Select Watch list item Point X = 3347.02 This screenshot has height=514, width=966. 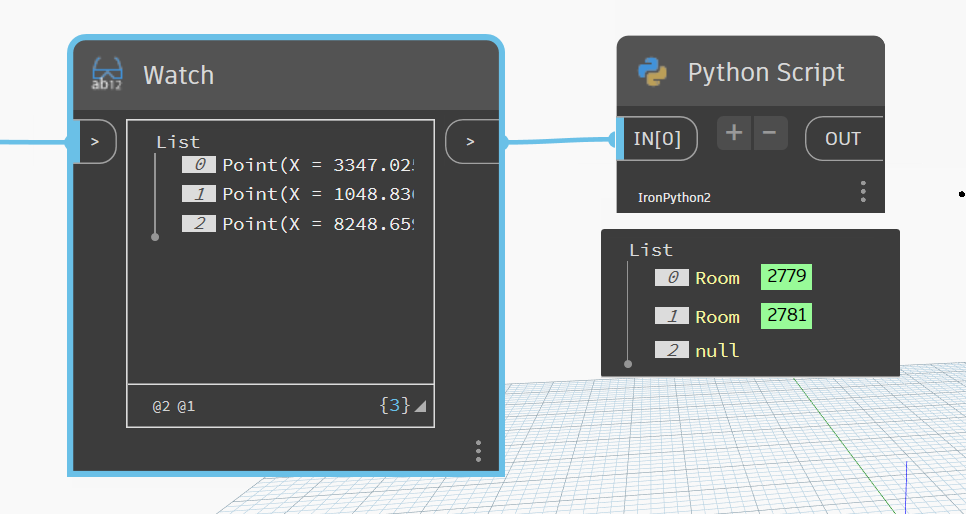tap(318, 165)
